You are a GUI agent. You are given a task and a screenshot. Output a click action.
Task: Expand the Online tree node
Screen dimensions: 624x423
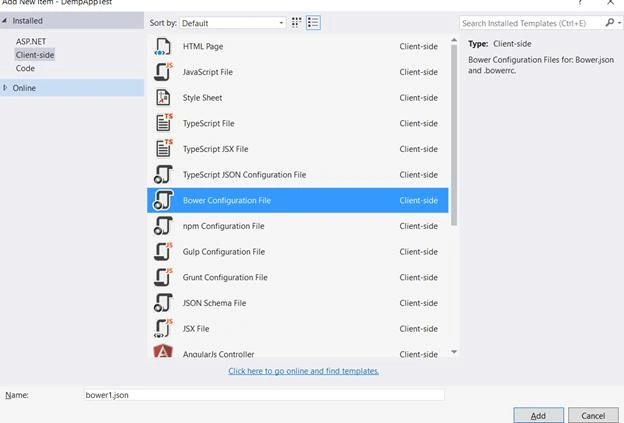5,88
